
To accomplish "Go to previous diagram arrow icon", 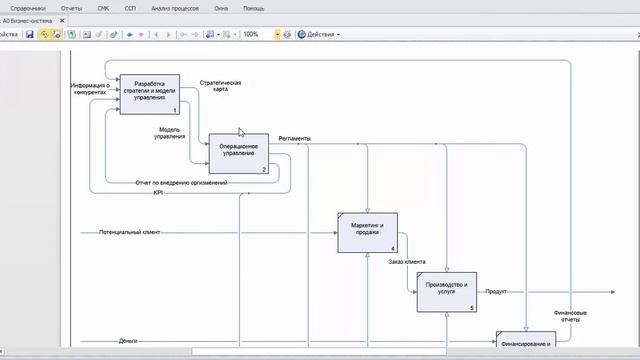I will 156,35.
